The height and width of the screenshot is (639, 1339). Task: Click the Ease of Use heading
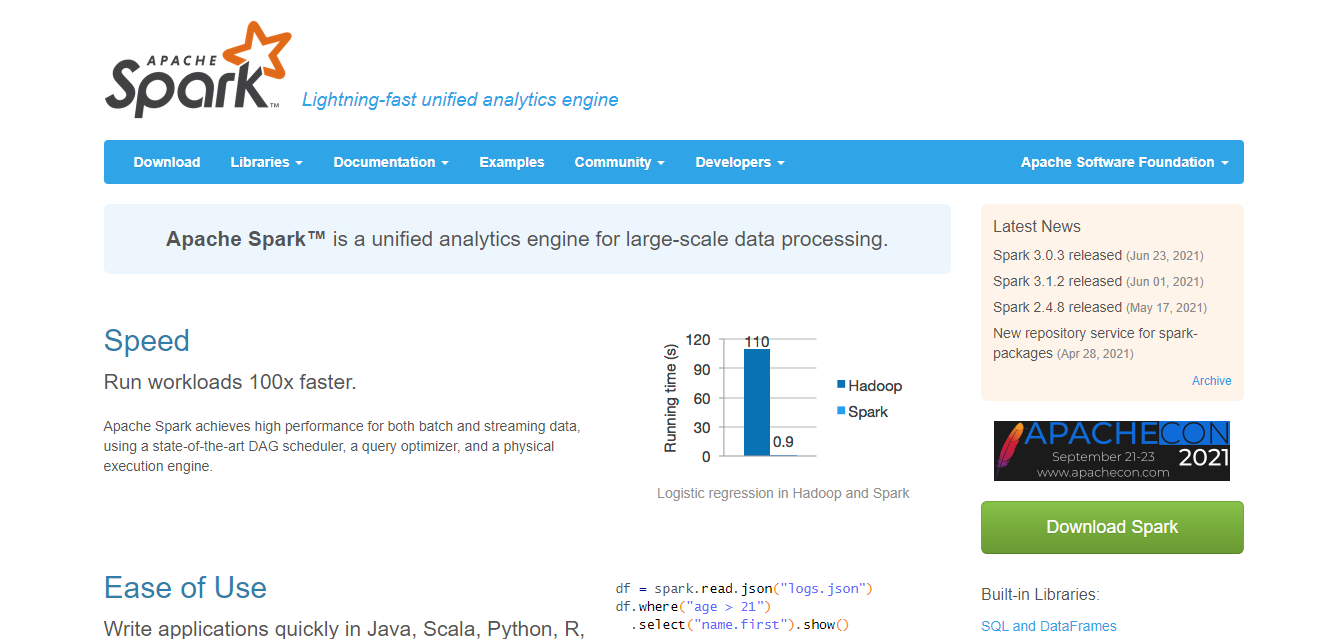click(x=185, y=588)
